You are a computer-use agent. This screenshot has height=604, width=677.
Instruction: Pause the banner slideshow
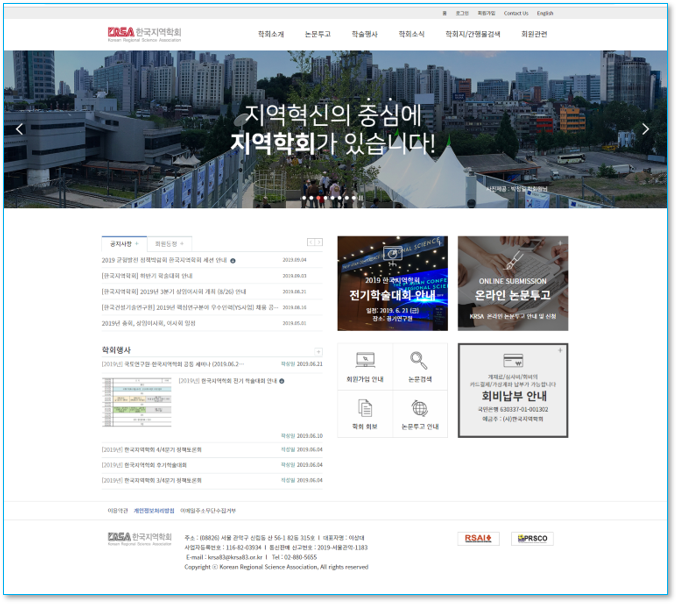click(361, 198)
